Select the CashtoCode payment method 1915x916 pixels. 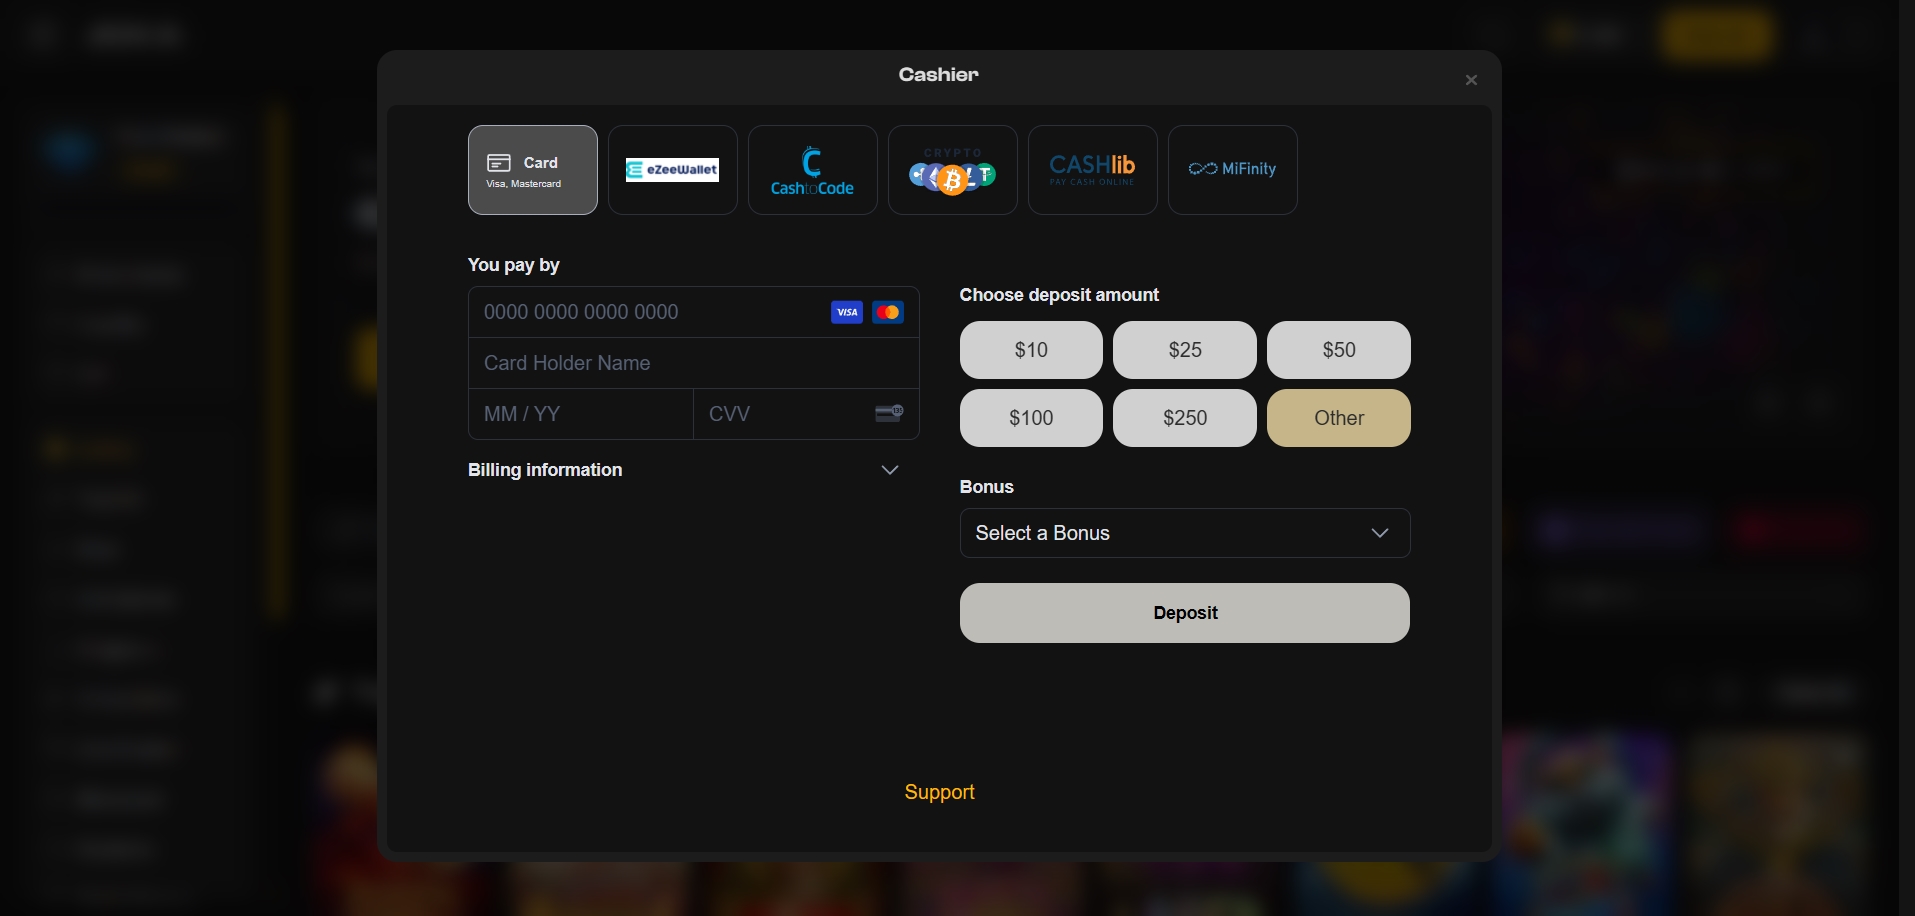812,169
